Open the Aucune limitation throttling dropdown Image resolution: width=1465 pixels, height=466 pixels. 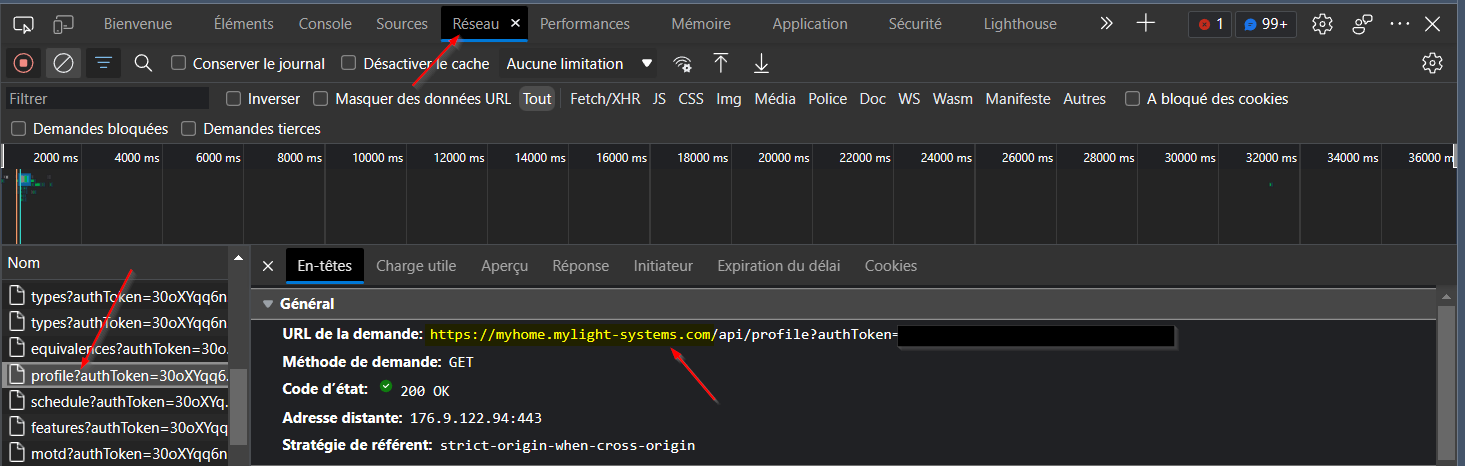[580, 63]
